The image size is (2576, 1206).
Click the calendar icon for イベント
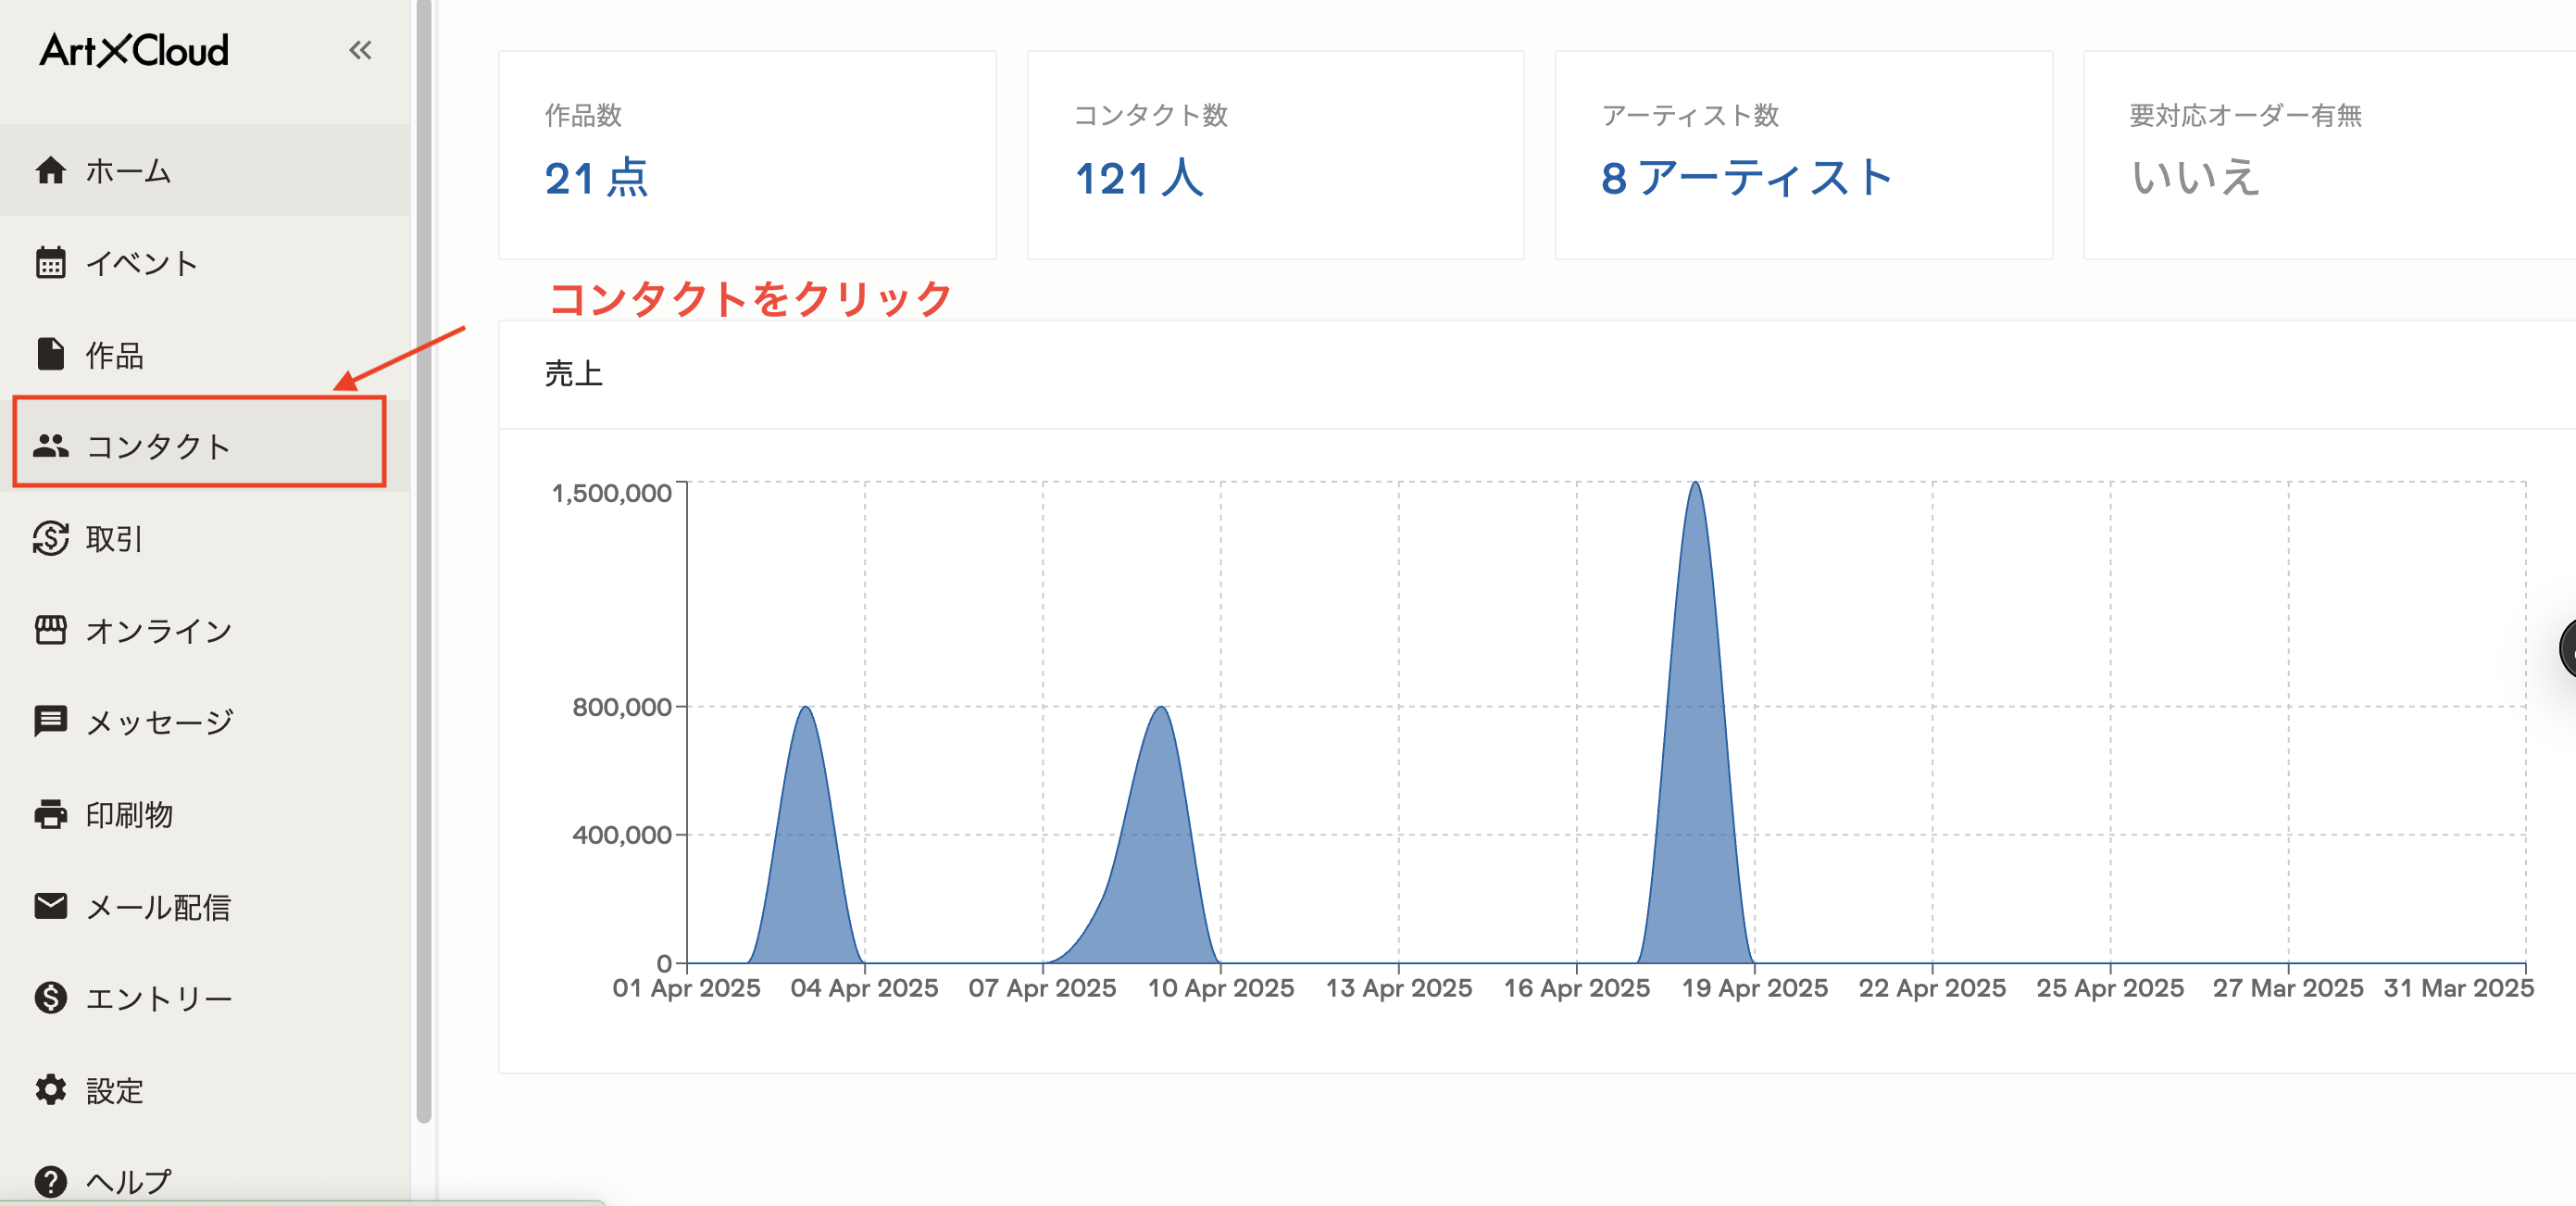pos(51,263)
